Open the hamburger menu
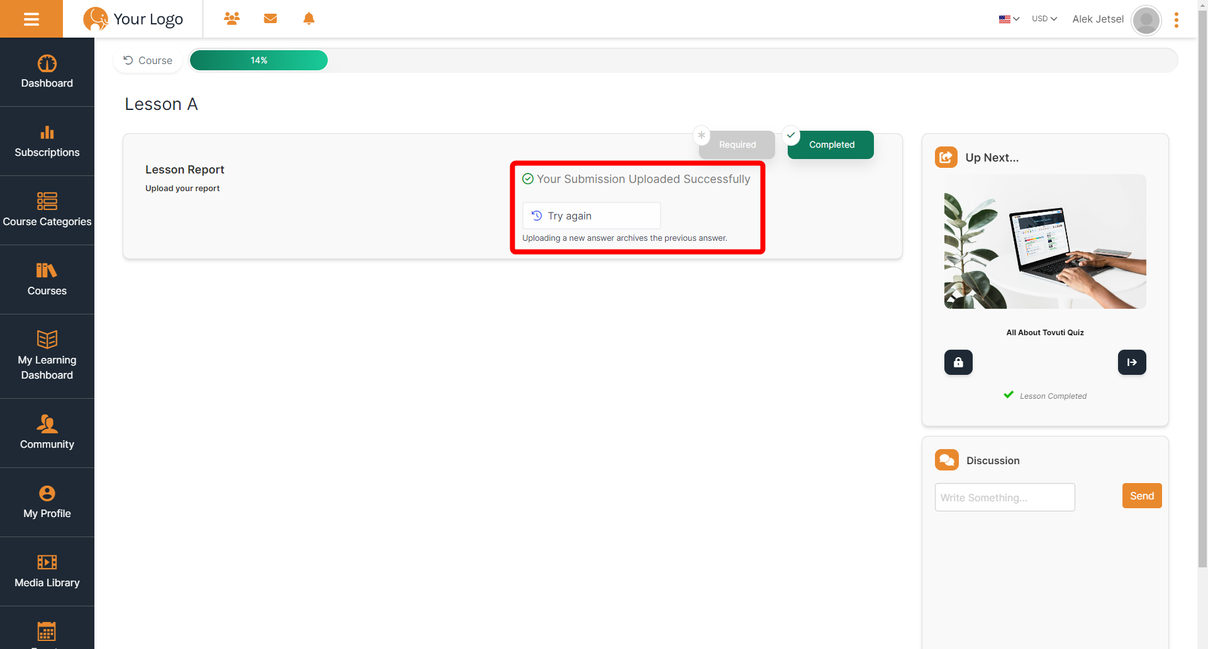Screen dimensions: 1208x649 31,19
